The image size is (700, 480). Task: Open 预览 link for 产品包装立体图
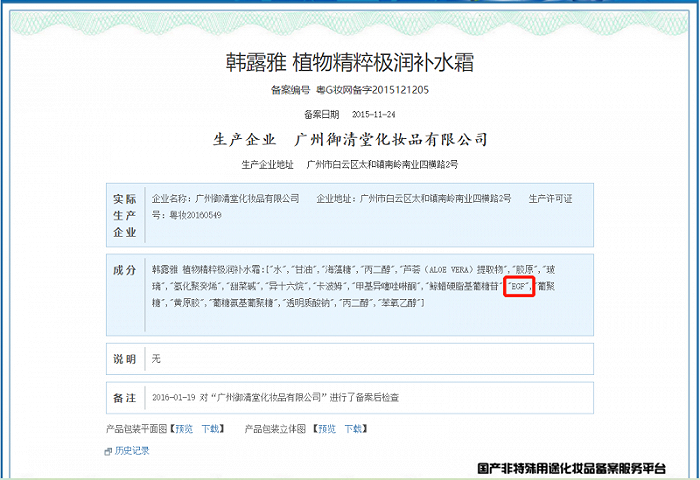(x=327, y=429)
